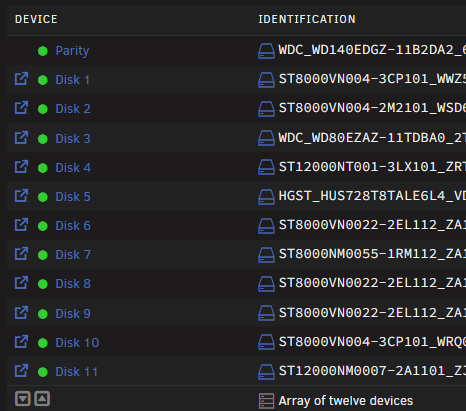Click drive icon beside WDC_WD80EZAZ

click(x=266, y=138)
